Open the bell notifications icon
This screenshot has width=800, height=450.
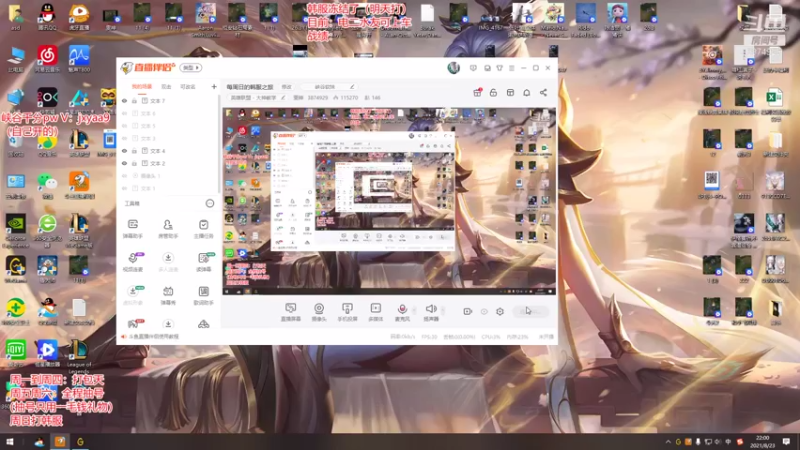(527, 92)
